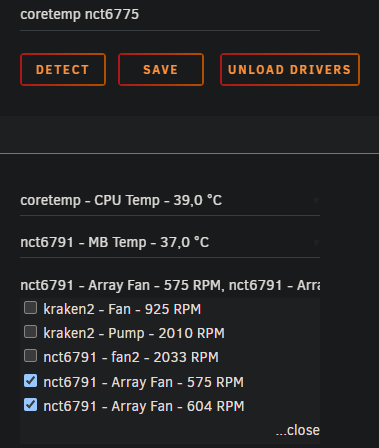The image size is (379, 448).
Task: Select kraken2 Fan 925 RPM label
Action: (x=122, y=309)
